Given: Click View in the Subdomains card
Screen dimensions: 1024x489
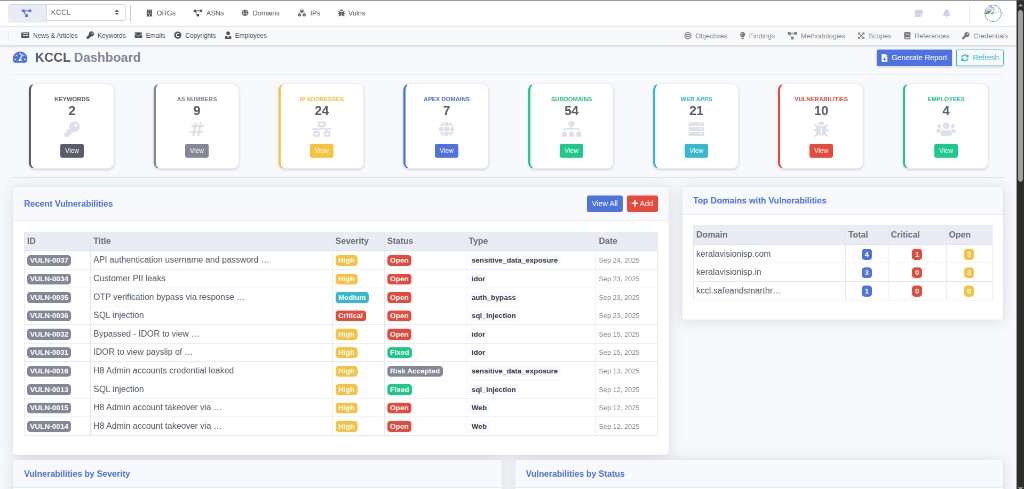Looking at the screenshot, I should [x=571, y=151].
